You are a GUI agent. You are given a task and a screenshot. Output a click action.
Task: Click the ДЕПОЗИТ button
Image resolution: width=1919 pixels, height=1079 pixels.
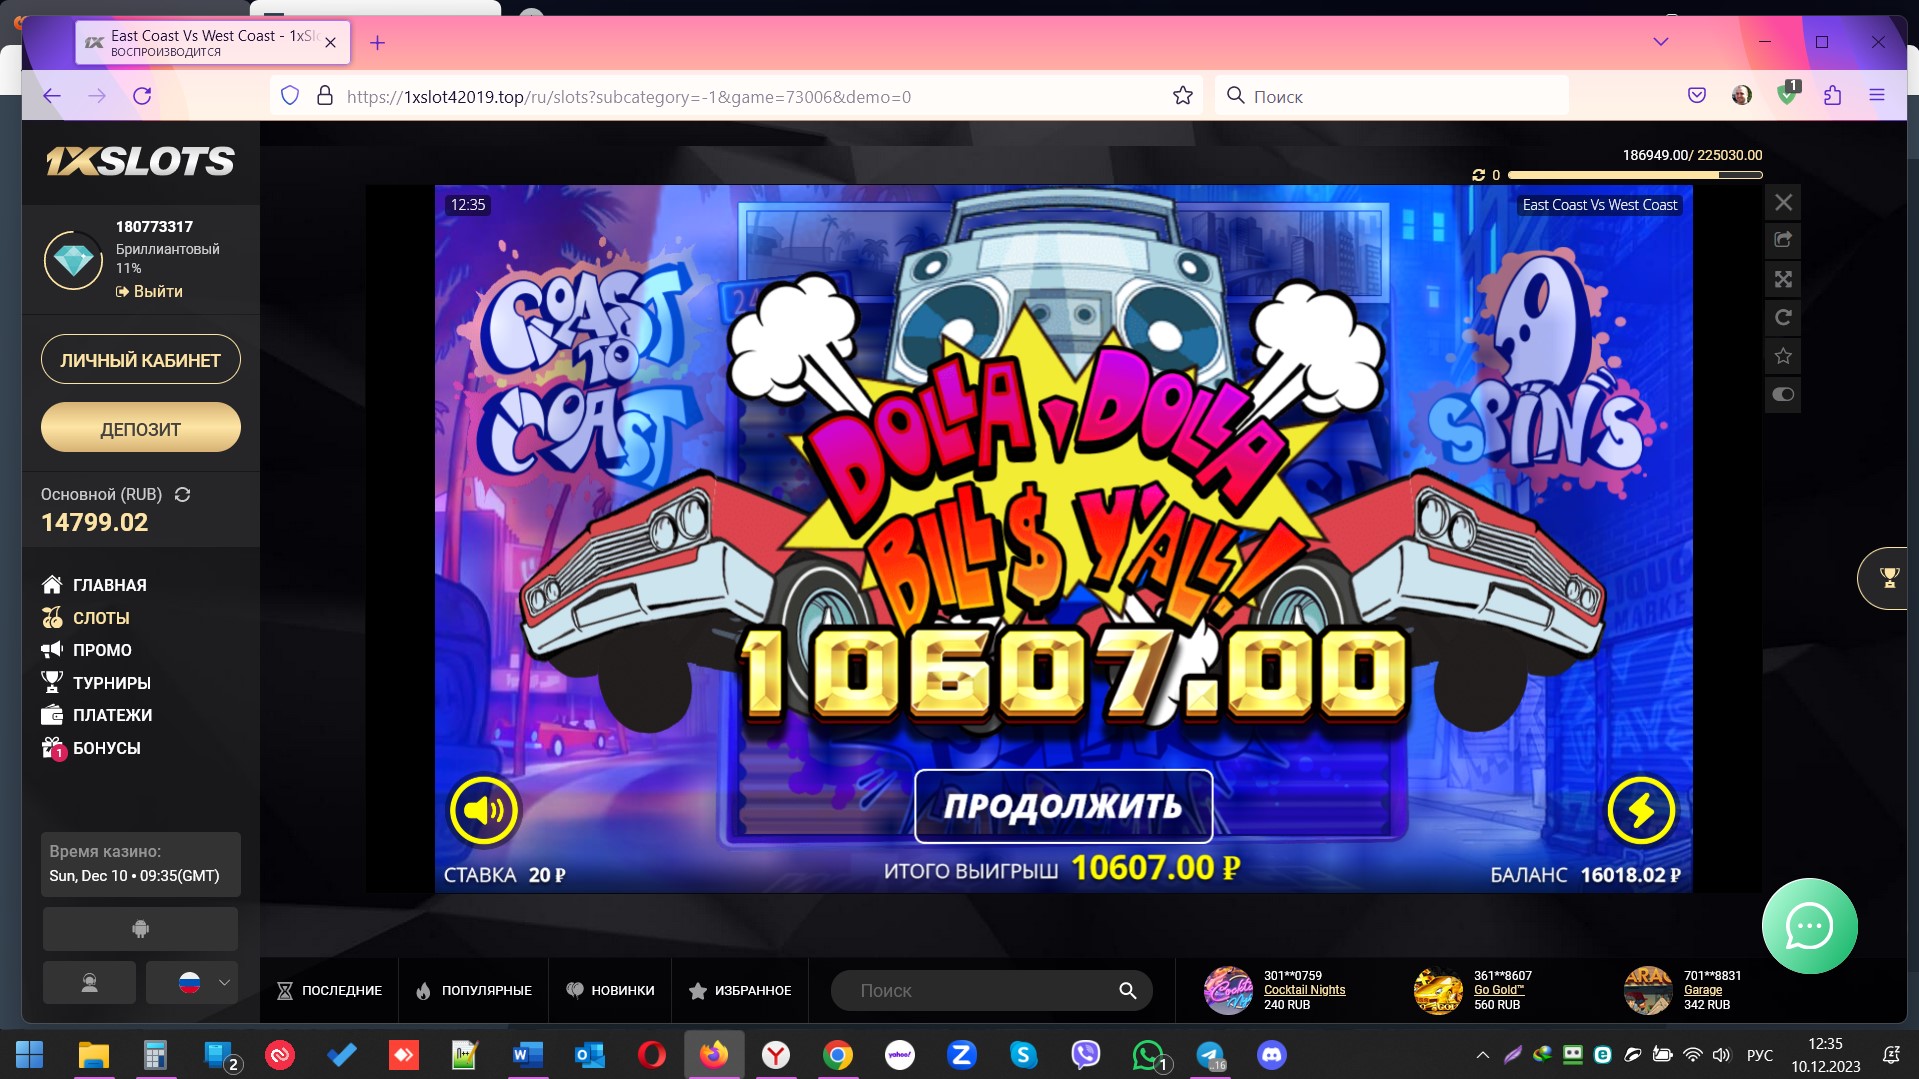(x=140, y=429)
